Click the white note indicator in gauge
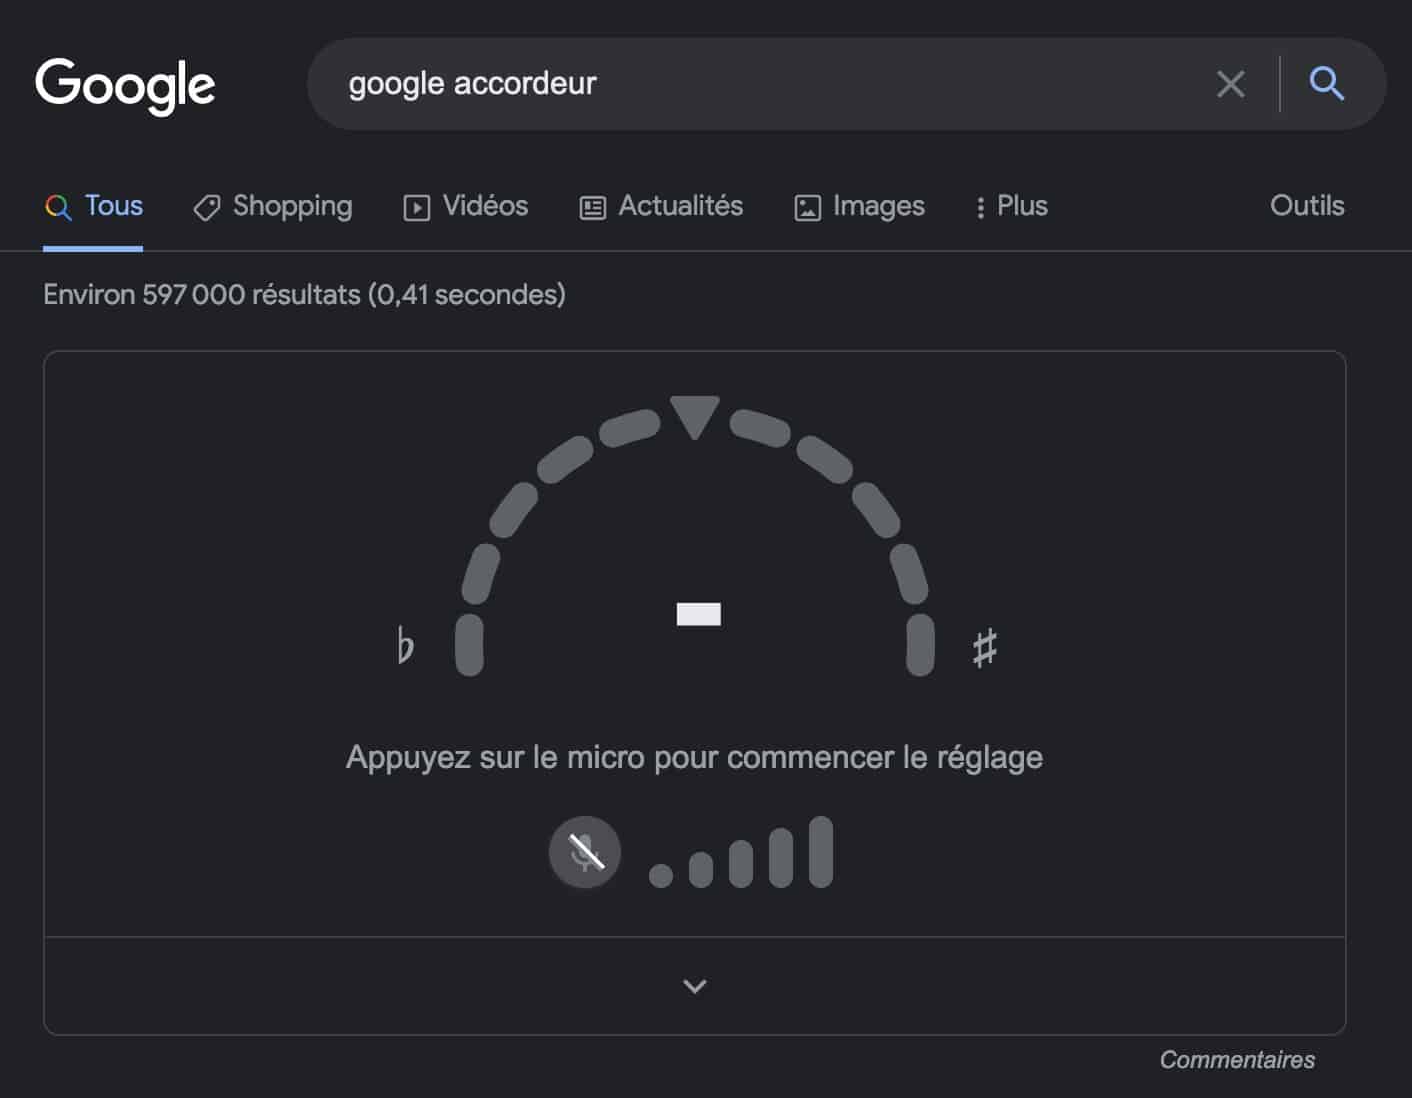Screen dimensions: 1412x1098 [698, 614]
